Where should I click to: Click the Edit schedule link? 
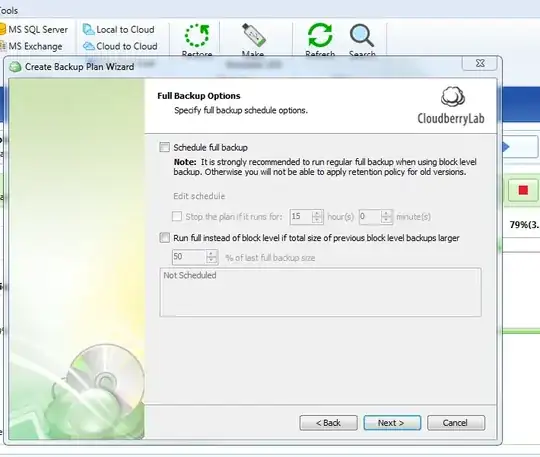point(199,196)
